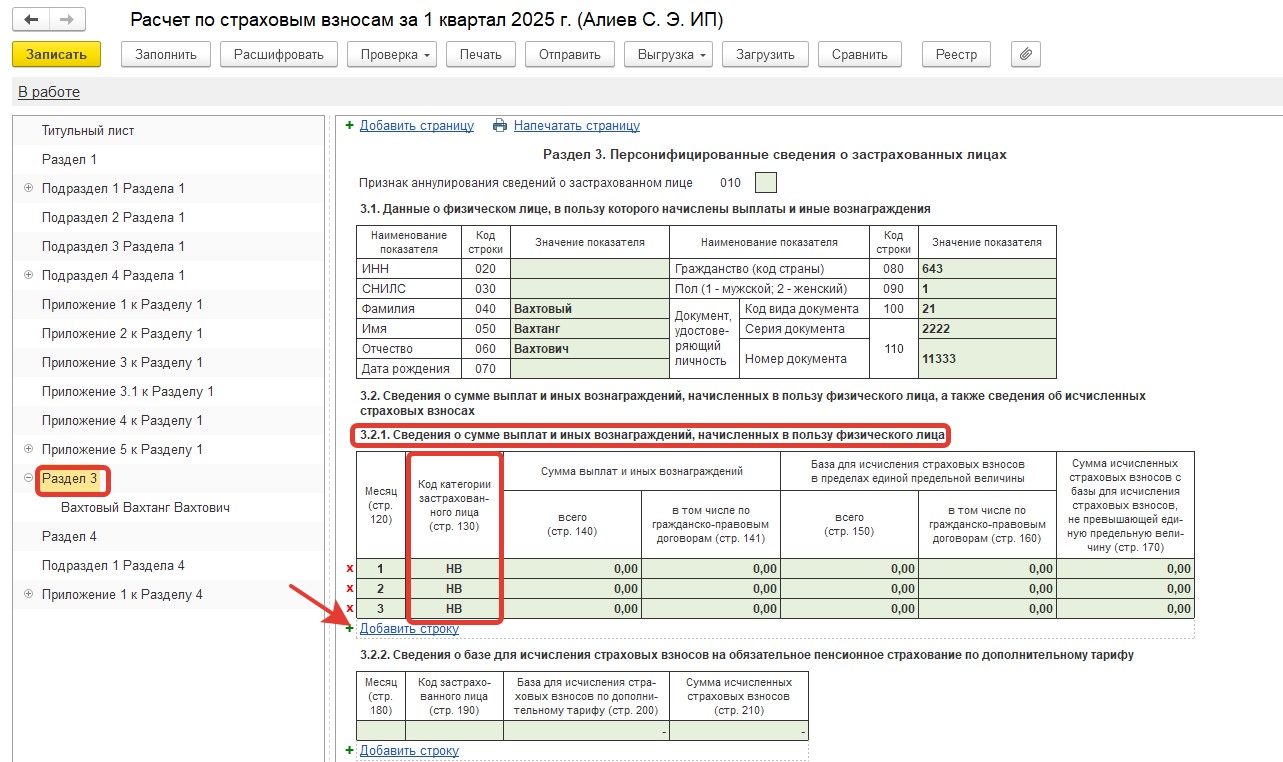Click the Заполнить button
This screenshot has height=762, width=1283.
point(165,55)
